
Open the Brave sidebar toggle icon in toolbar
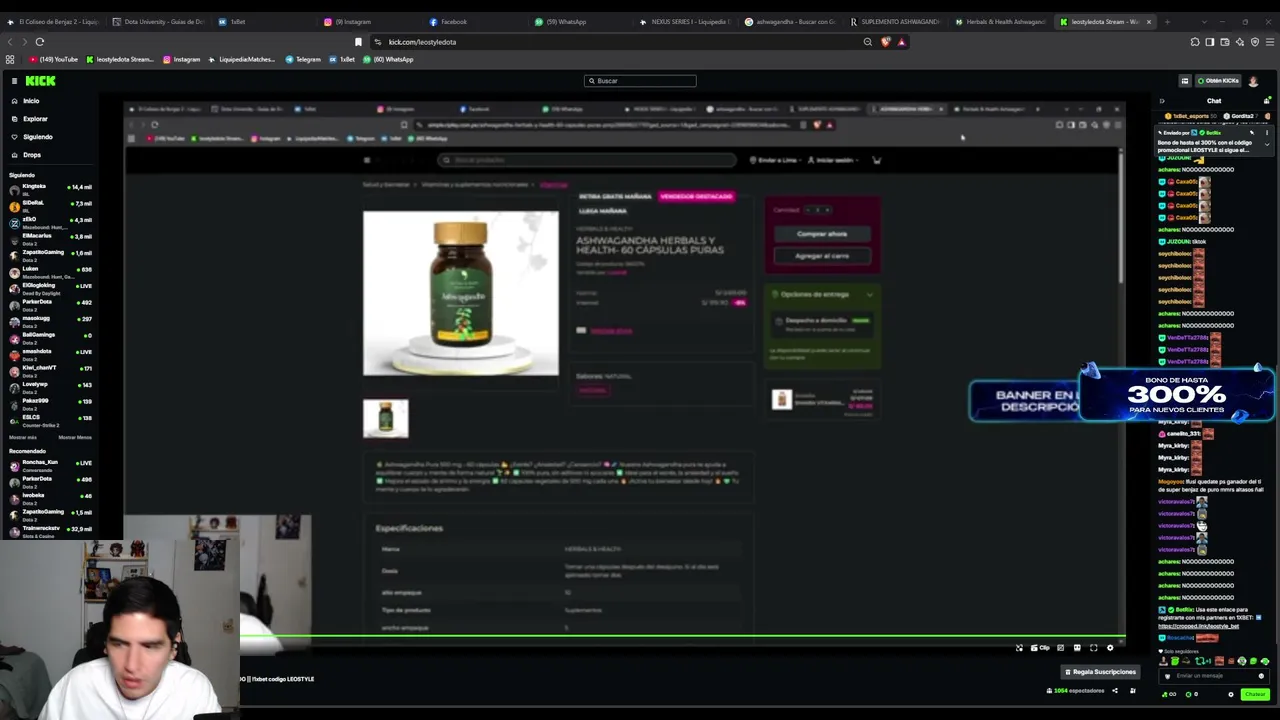1210,42
